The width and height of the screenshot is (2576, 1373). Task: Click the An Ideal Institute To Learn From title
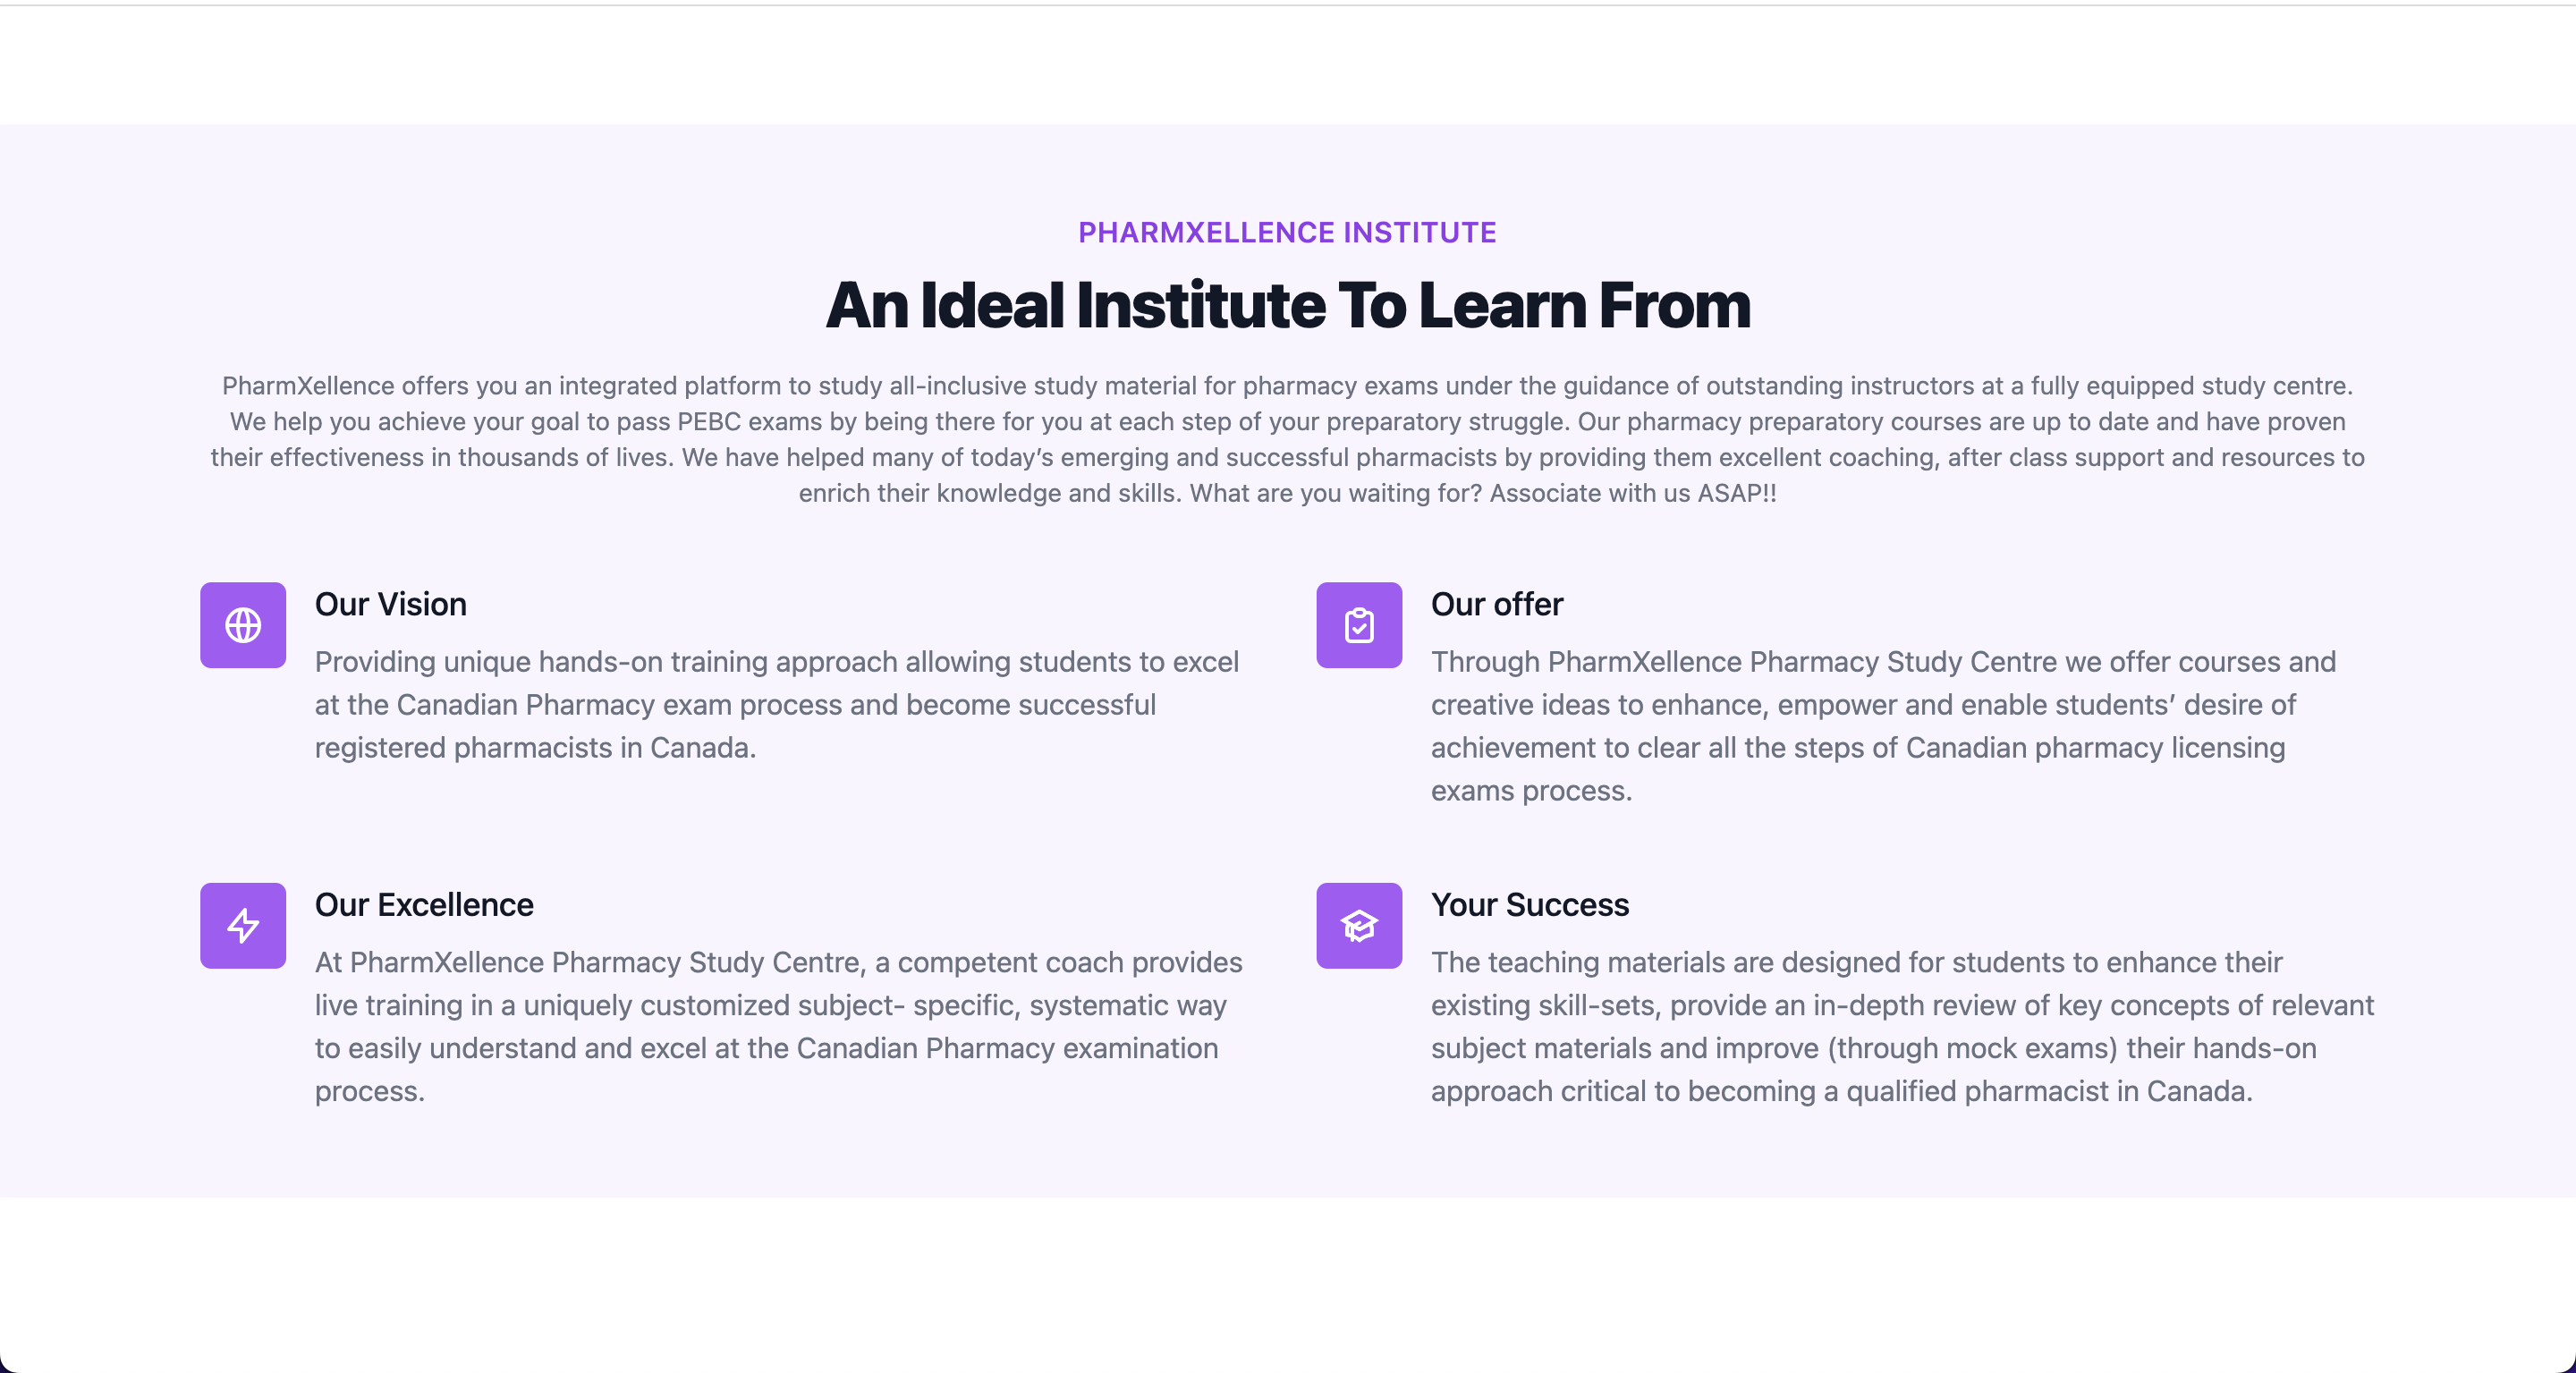pyautogui.click(x=1288, y=304)
